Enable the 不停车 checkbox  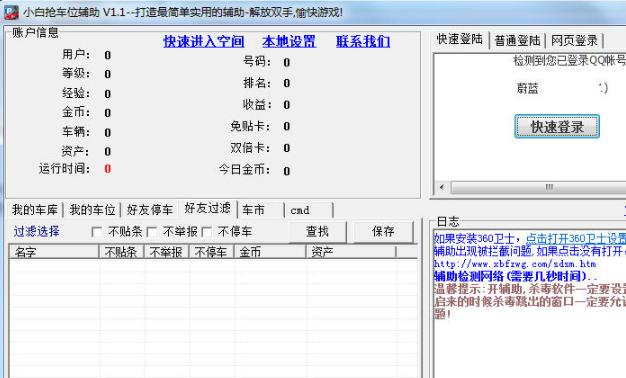tap(207, 232)
